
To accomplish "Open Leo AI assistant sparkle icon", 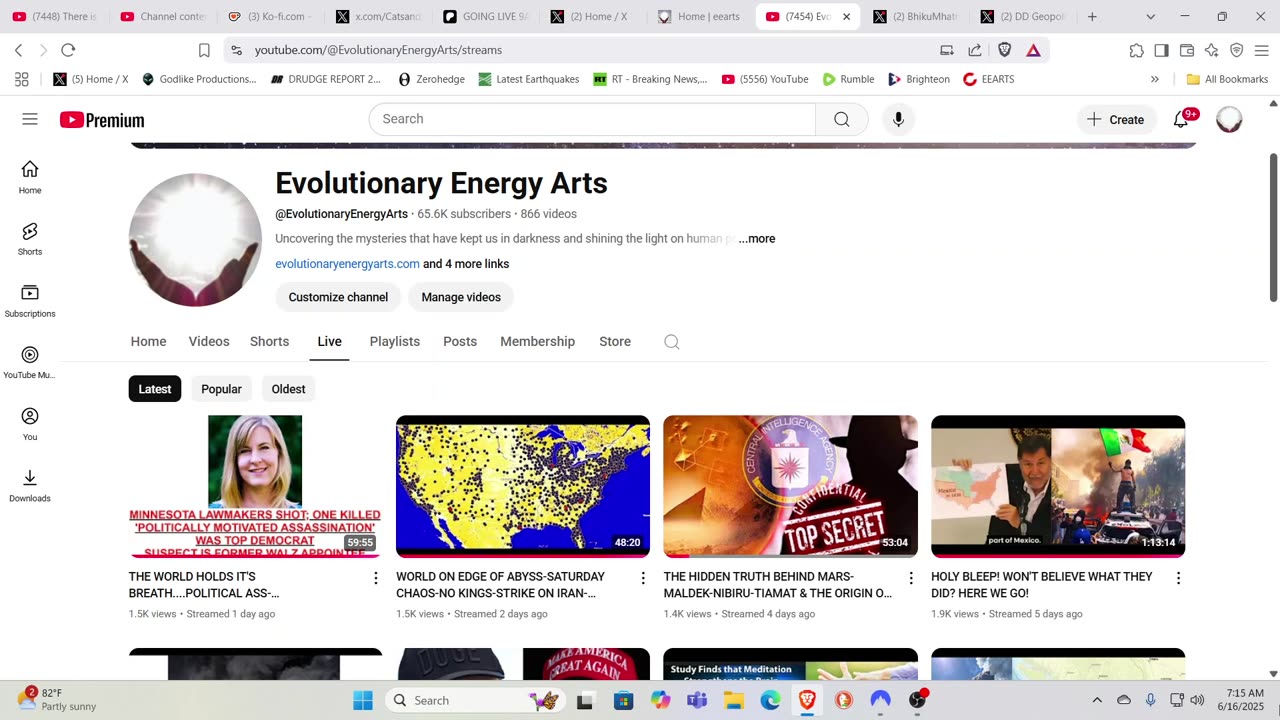I will (x=1212, y=50).
